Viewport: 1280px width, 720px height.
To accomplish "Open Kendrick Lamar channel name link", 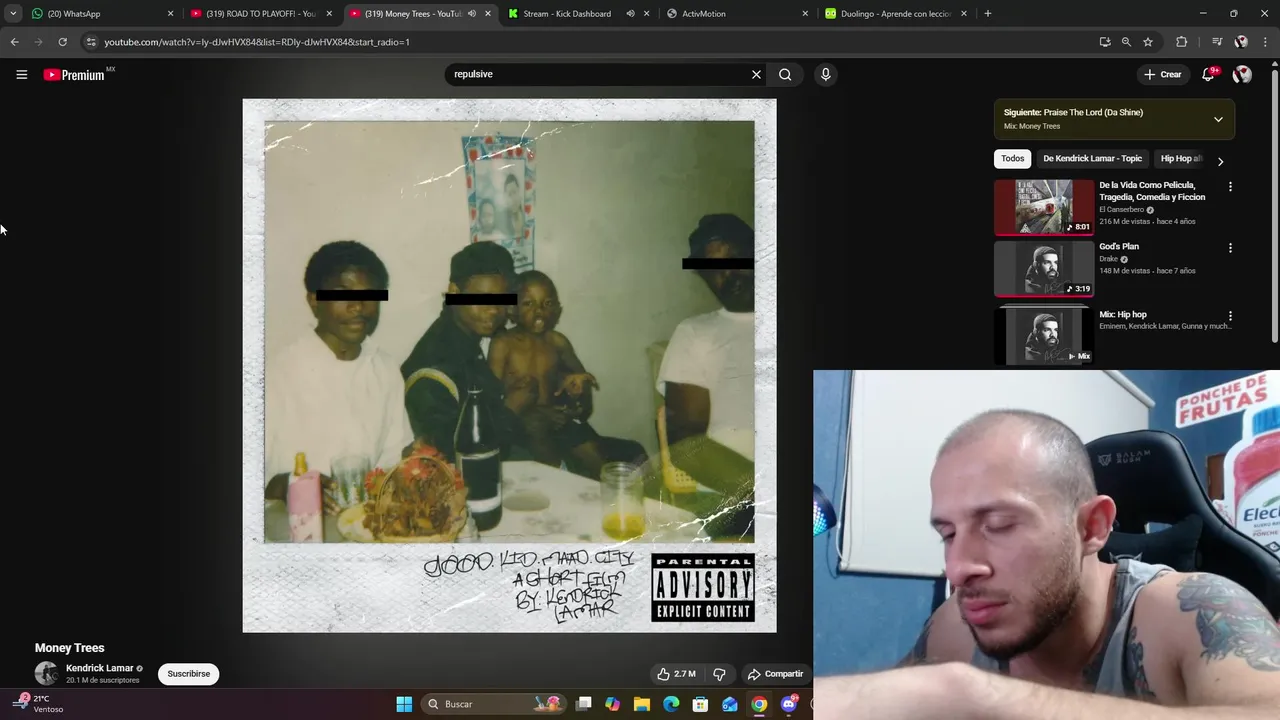I will pos(99,668).
